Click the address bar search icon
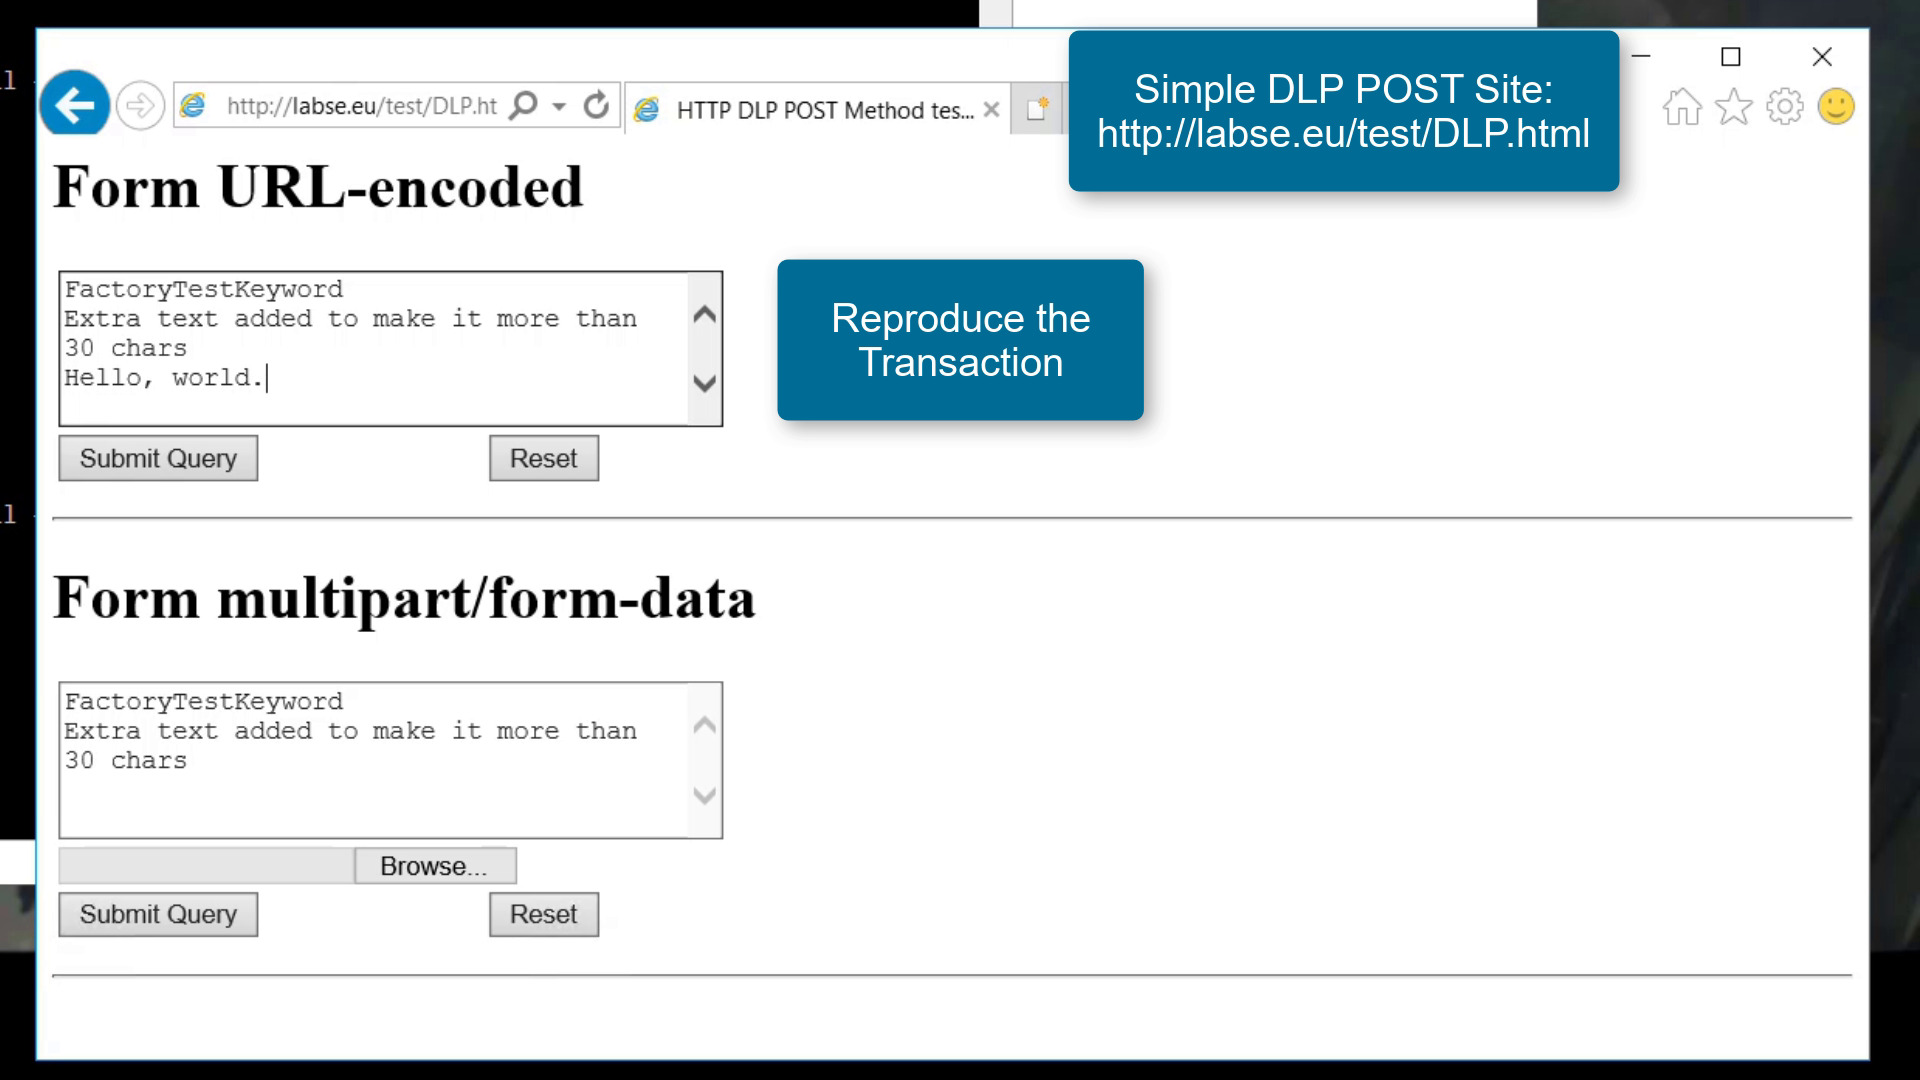The height and width of the screenshot is (1080, 1920). coord(524,107)
